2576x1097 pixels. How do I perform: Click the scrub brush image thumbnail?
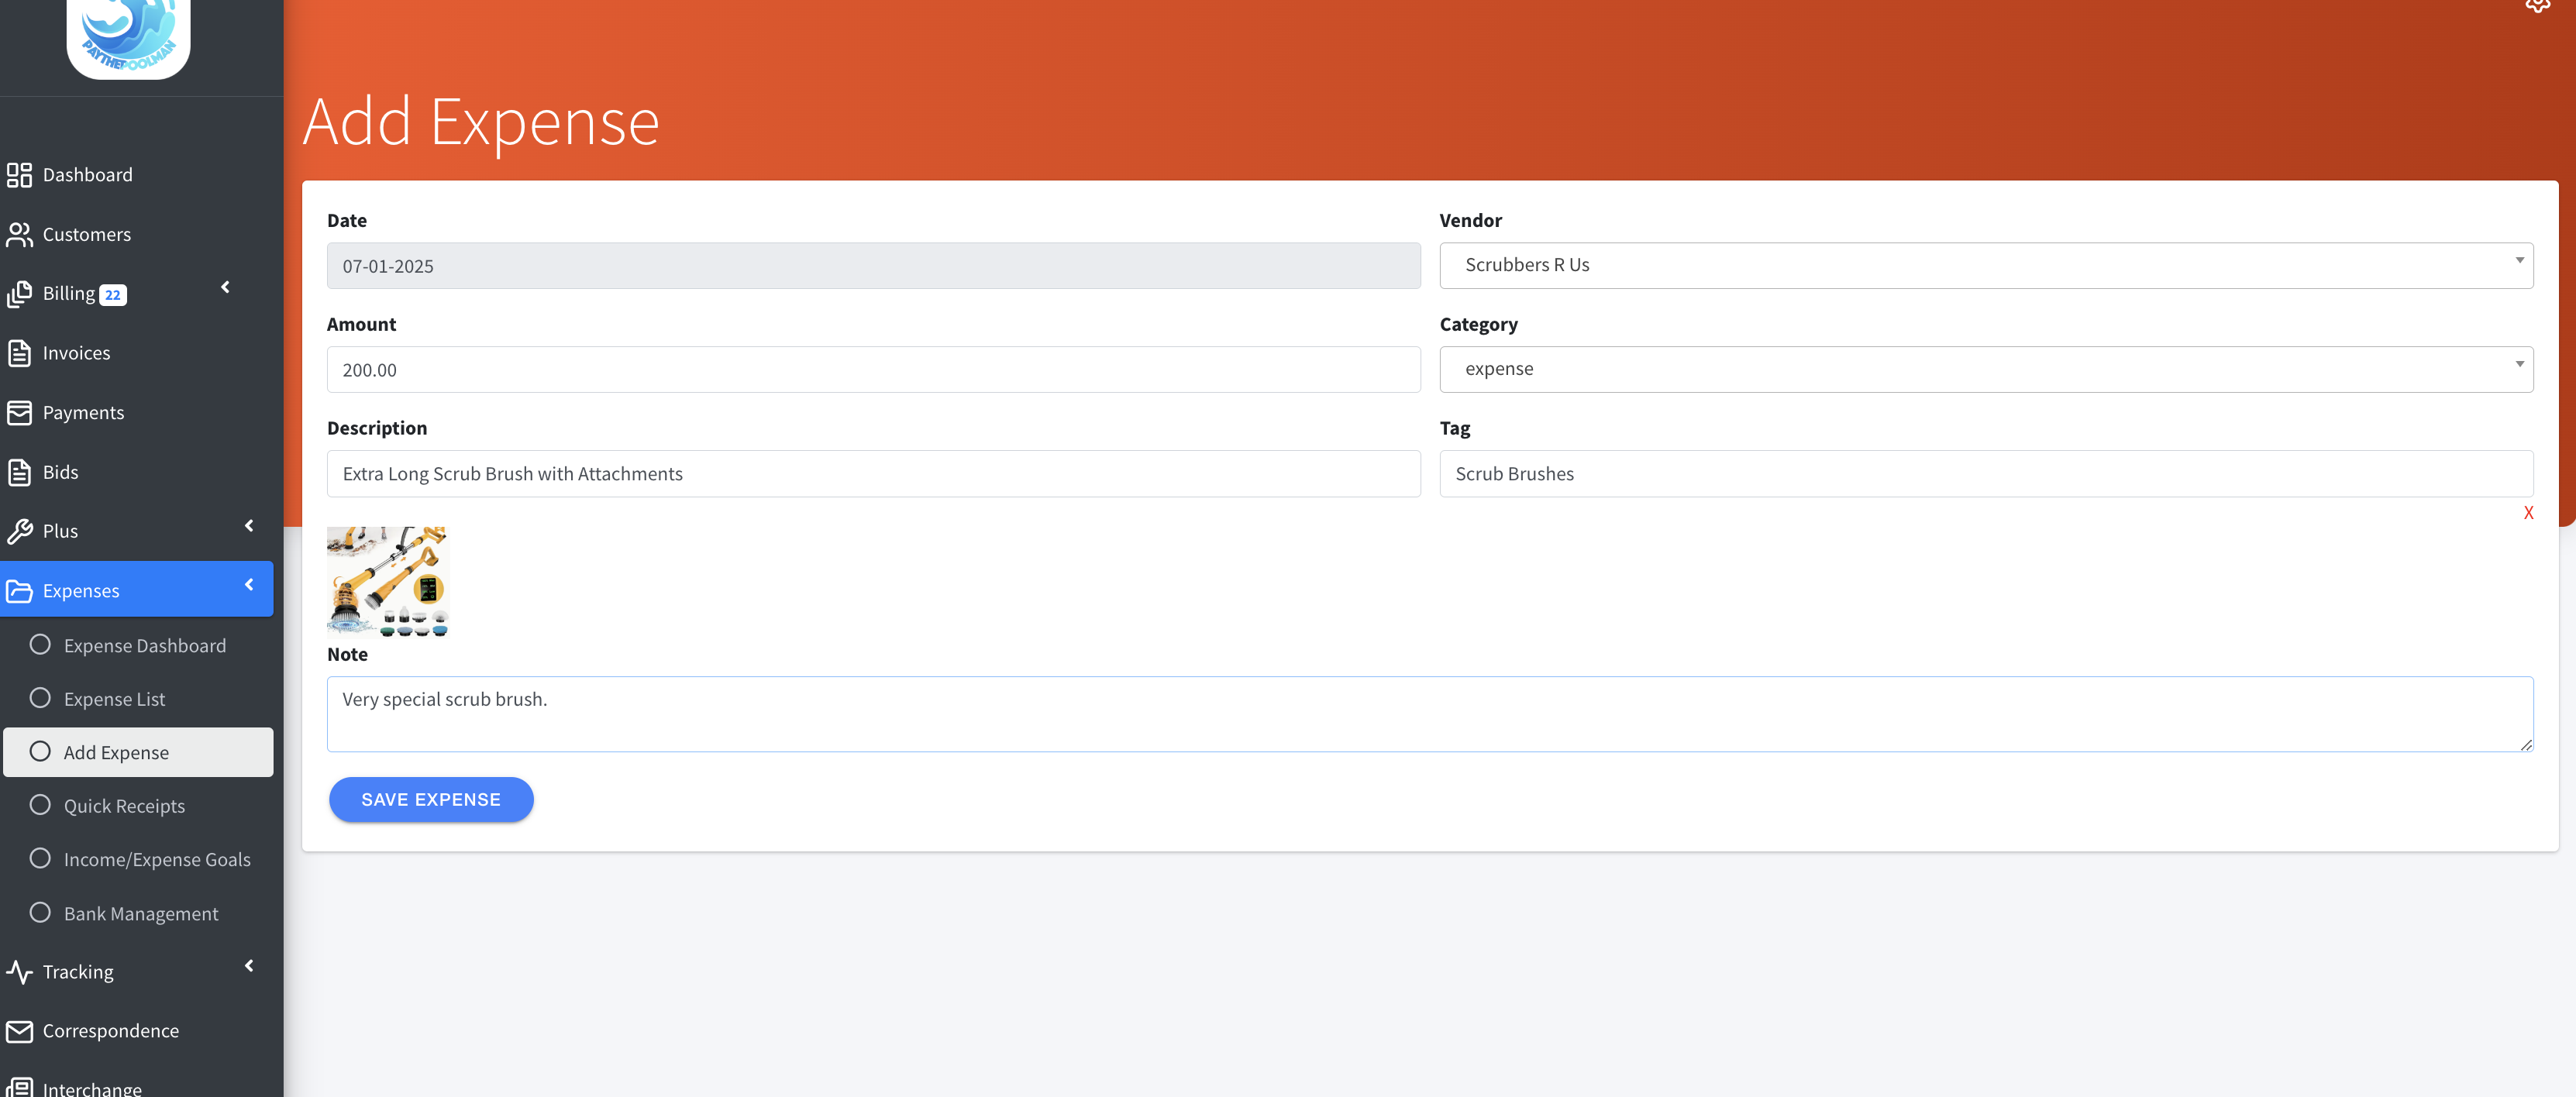point(387,581)
